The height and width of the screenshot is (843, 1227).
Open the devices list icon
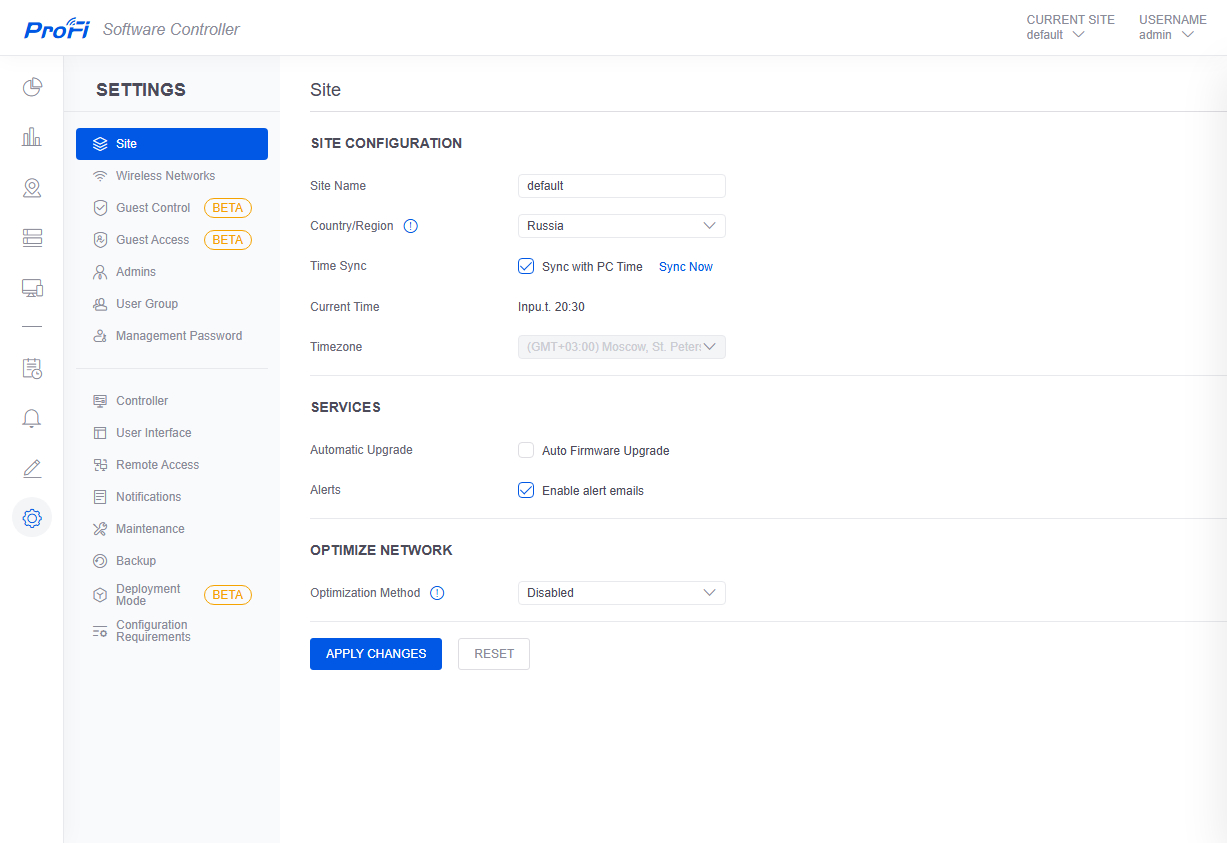click(x=32, y=238)
